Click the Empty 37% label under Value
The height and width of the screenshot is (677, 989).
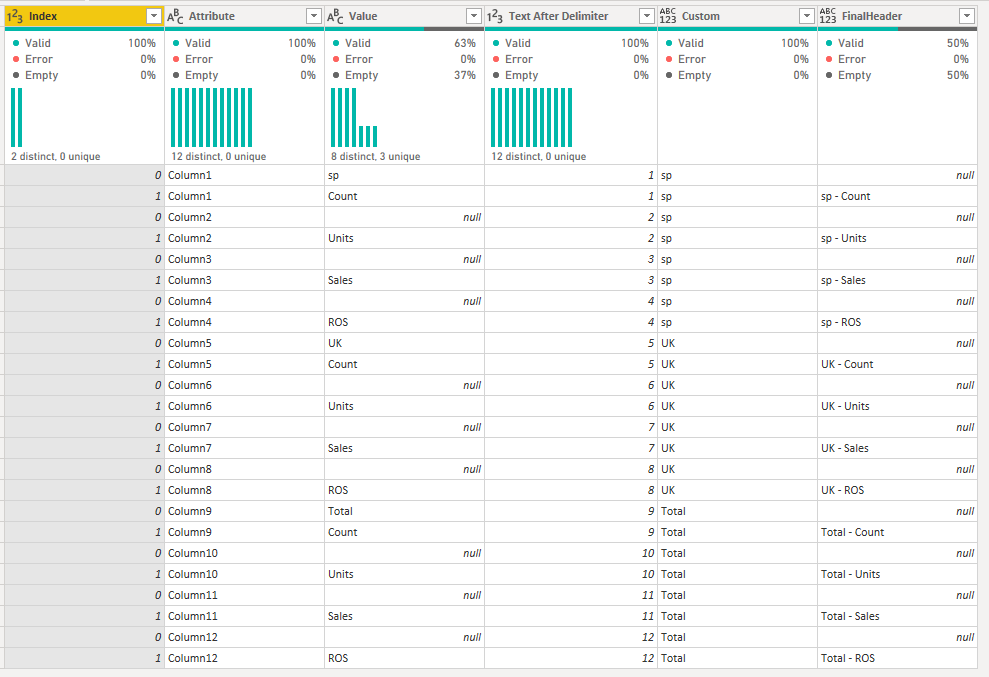pyautogui.click(x=404, y=75)
